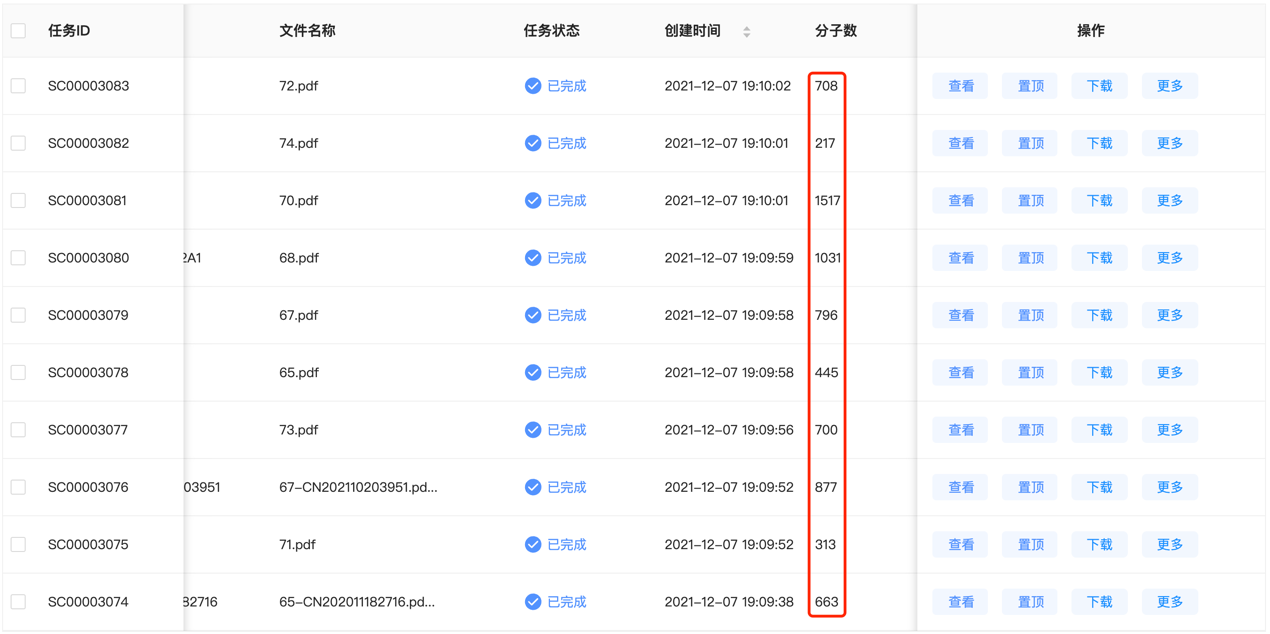Check the checkbox for row SC00003074
1270x634 pixels.
point(17,601)
